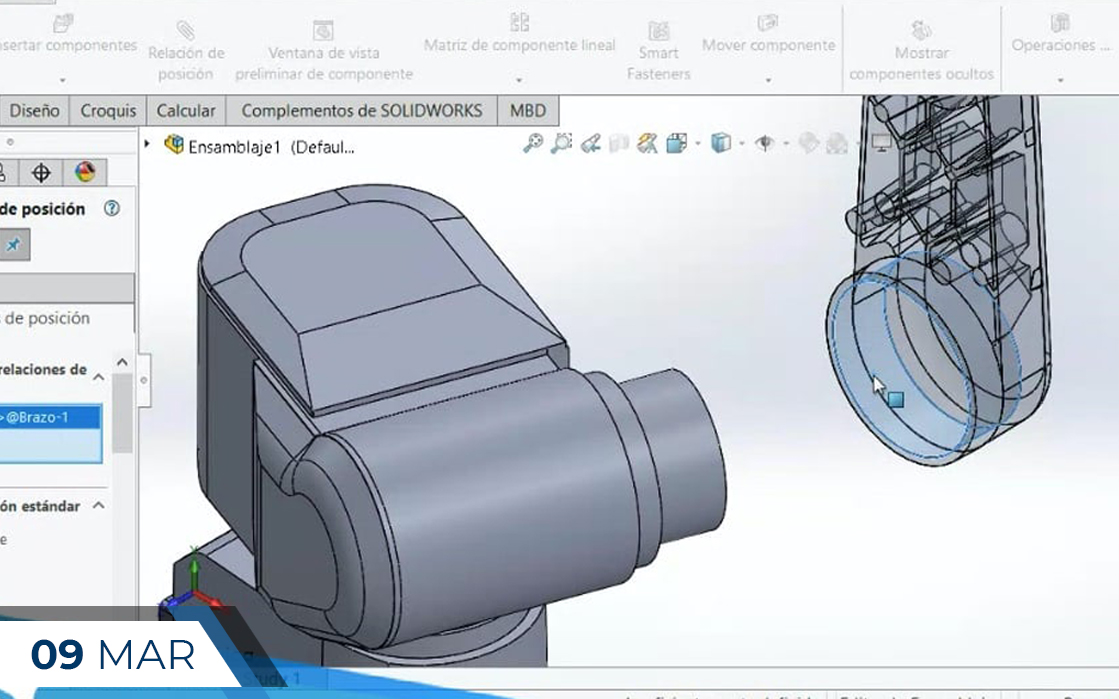1119x699 pixels.
Task: Activate the Mover componente tool
Action: coord(768,34)
